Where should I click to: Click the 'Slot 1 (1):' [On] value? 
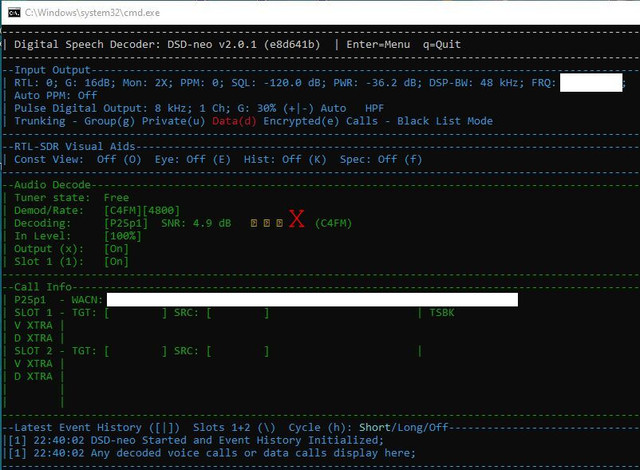116,261
